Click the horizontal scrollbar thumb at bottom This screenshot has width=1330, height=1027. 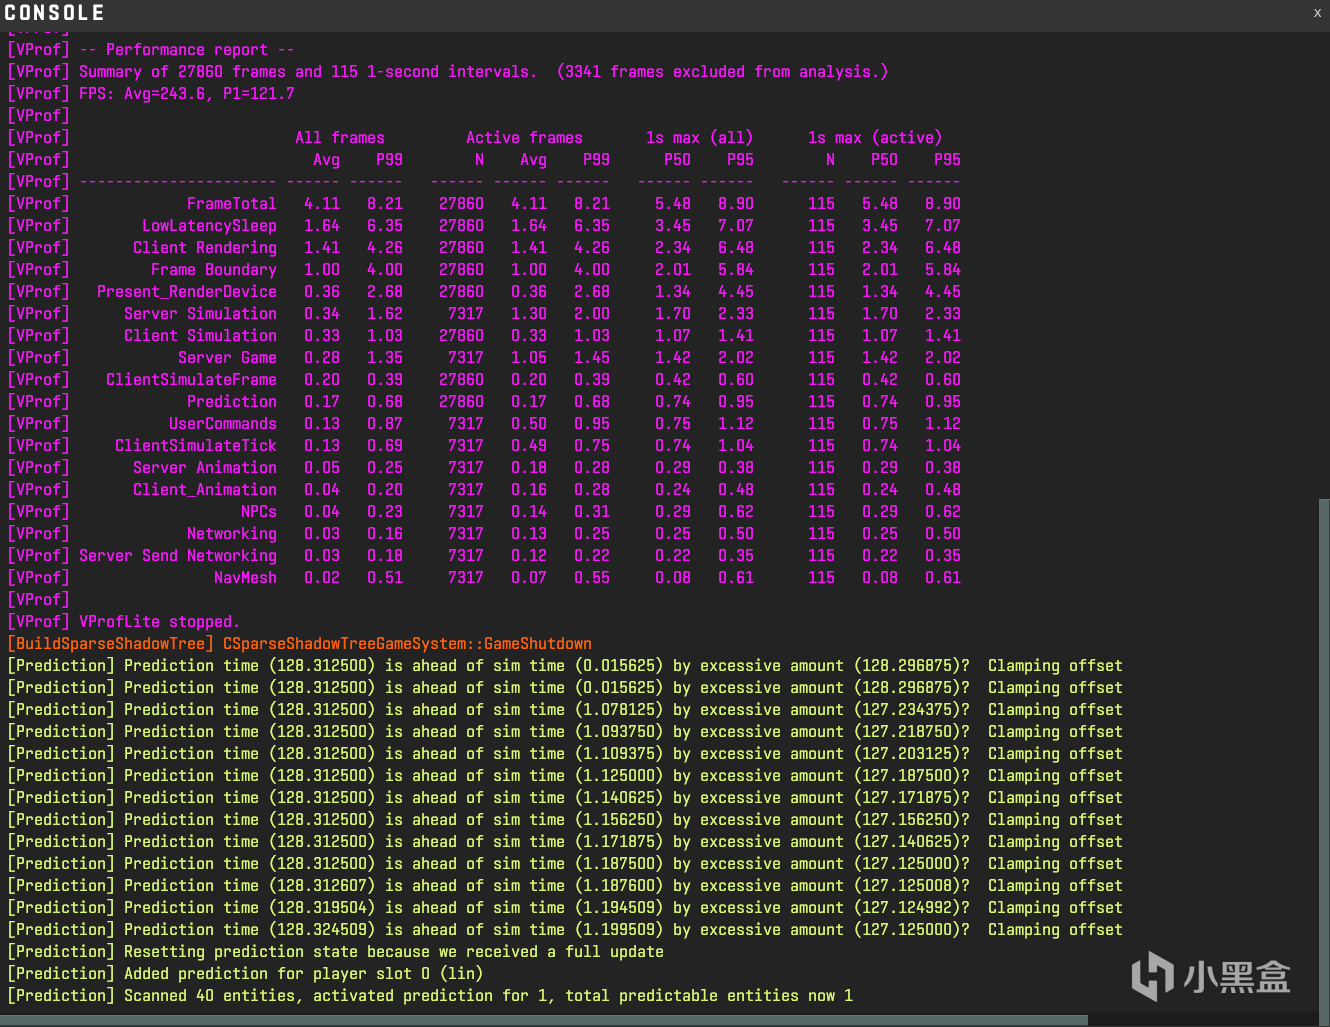click(x=544, y=1021)
